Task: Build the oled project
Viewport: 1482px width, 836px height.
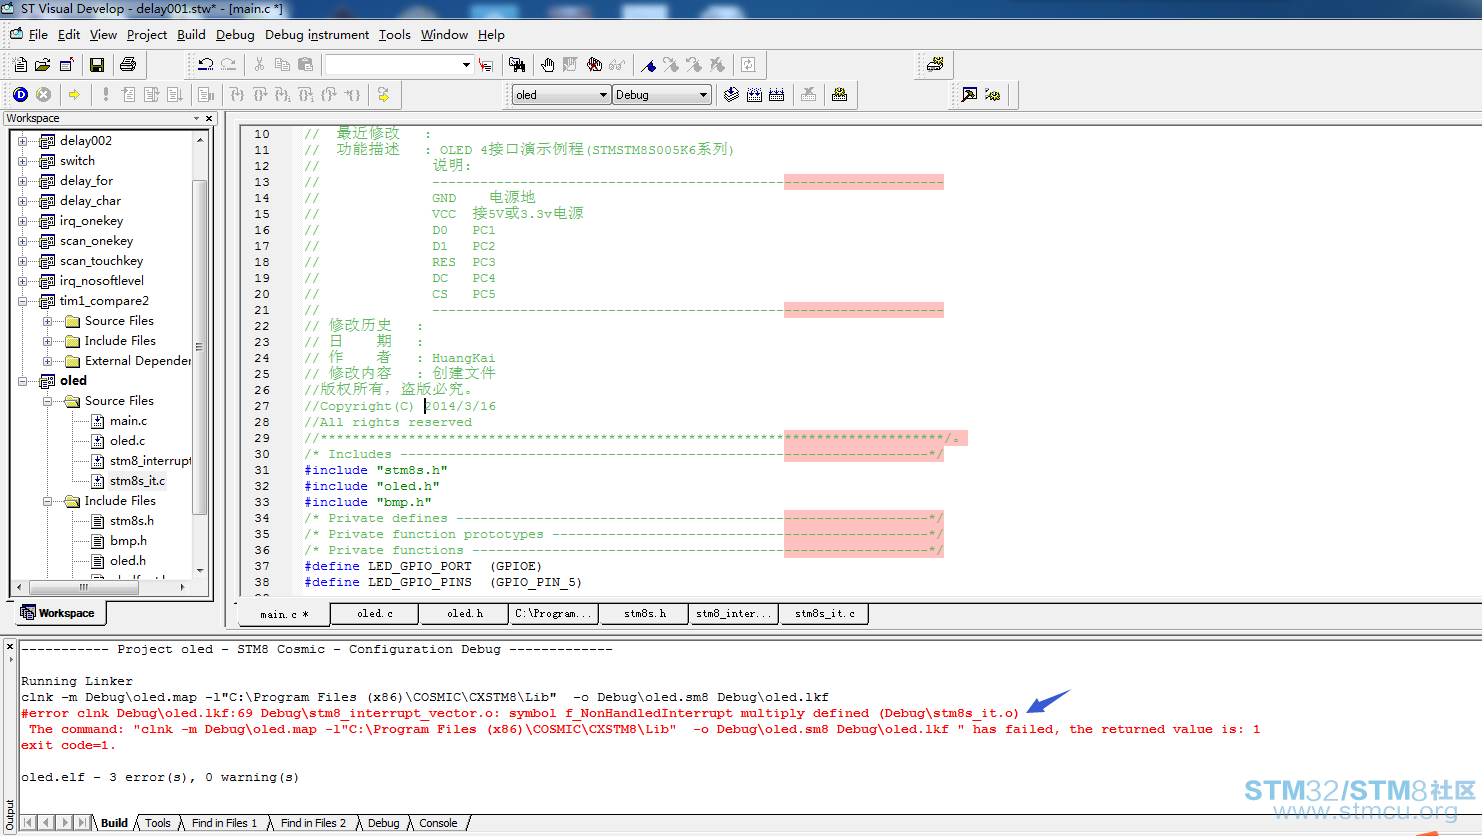Action: [x=754, y=94]
